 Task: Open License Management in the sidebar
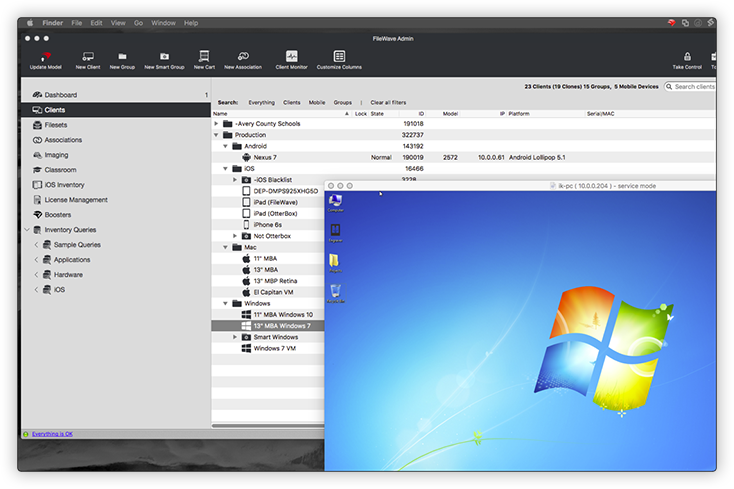pyautogui.click(x=116, y=200)
